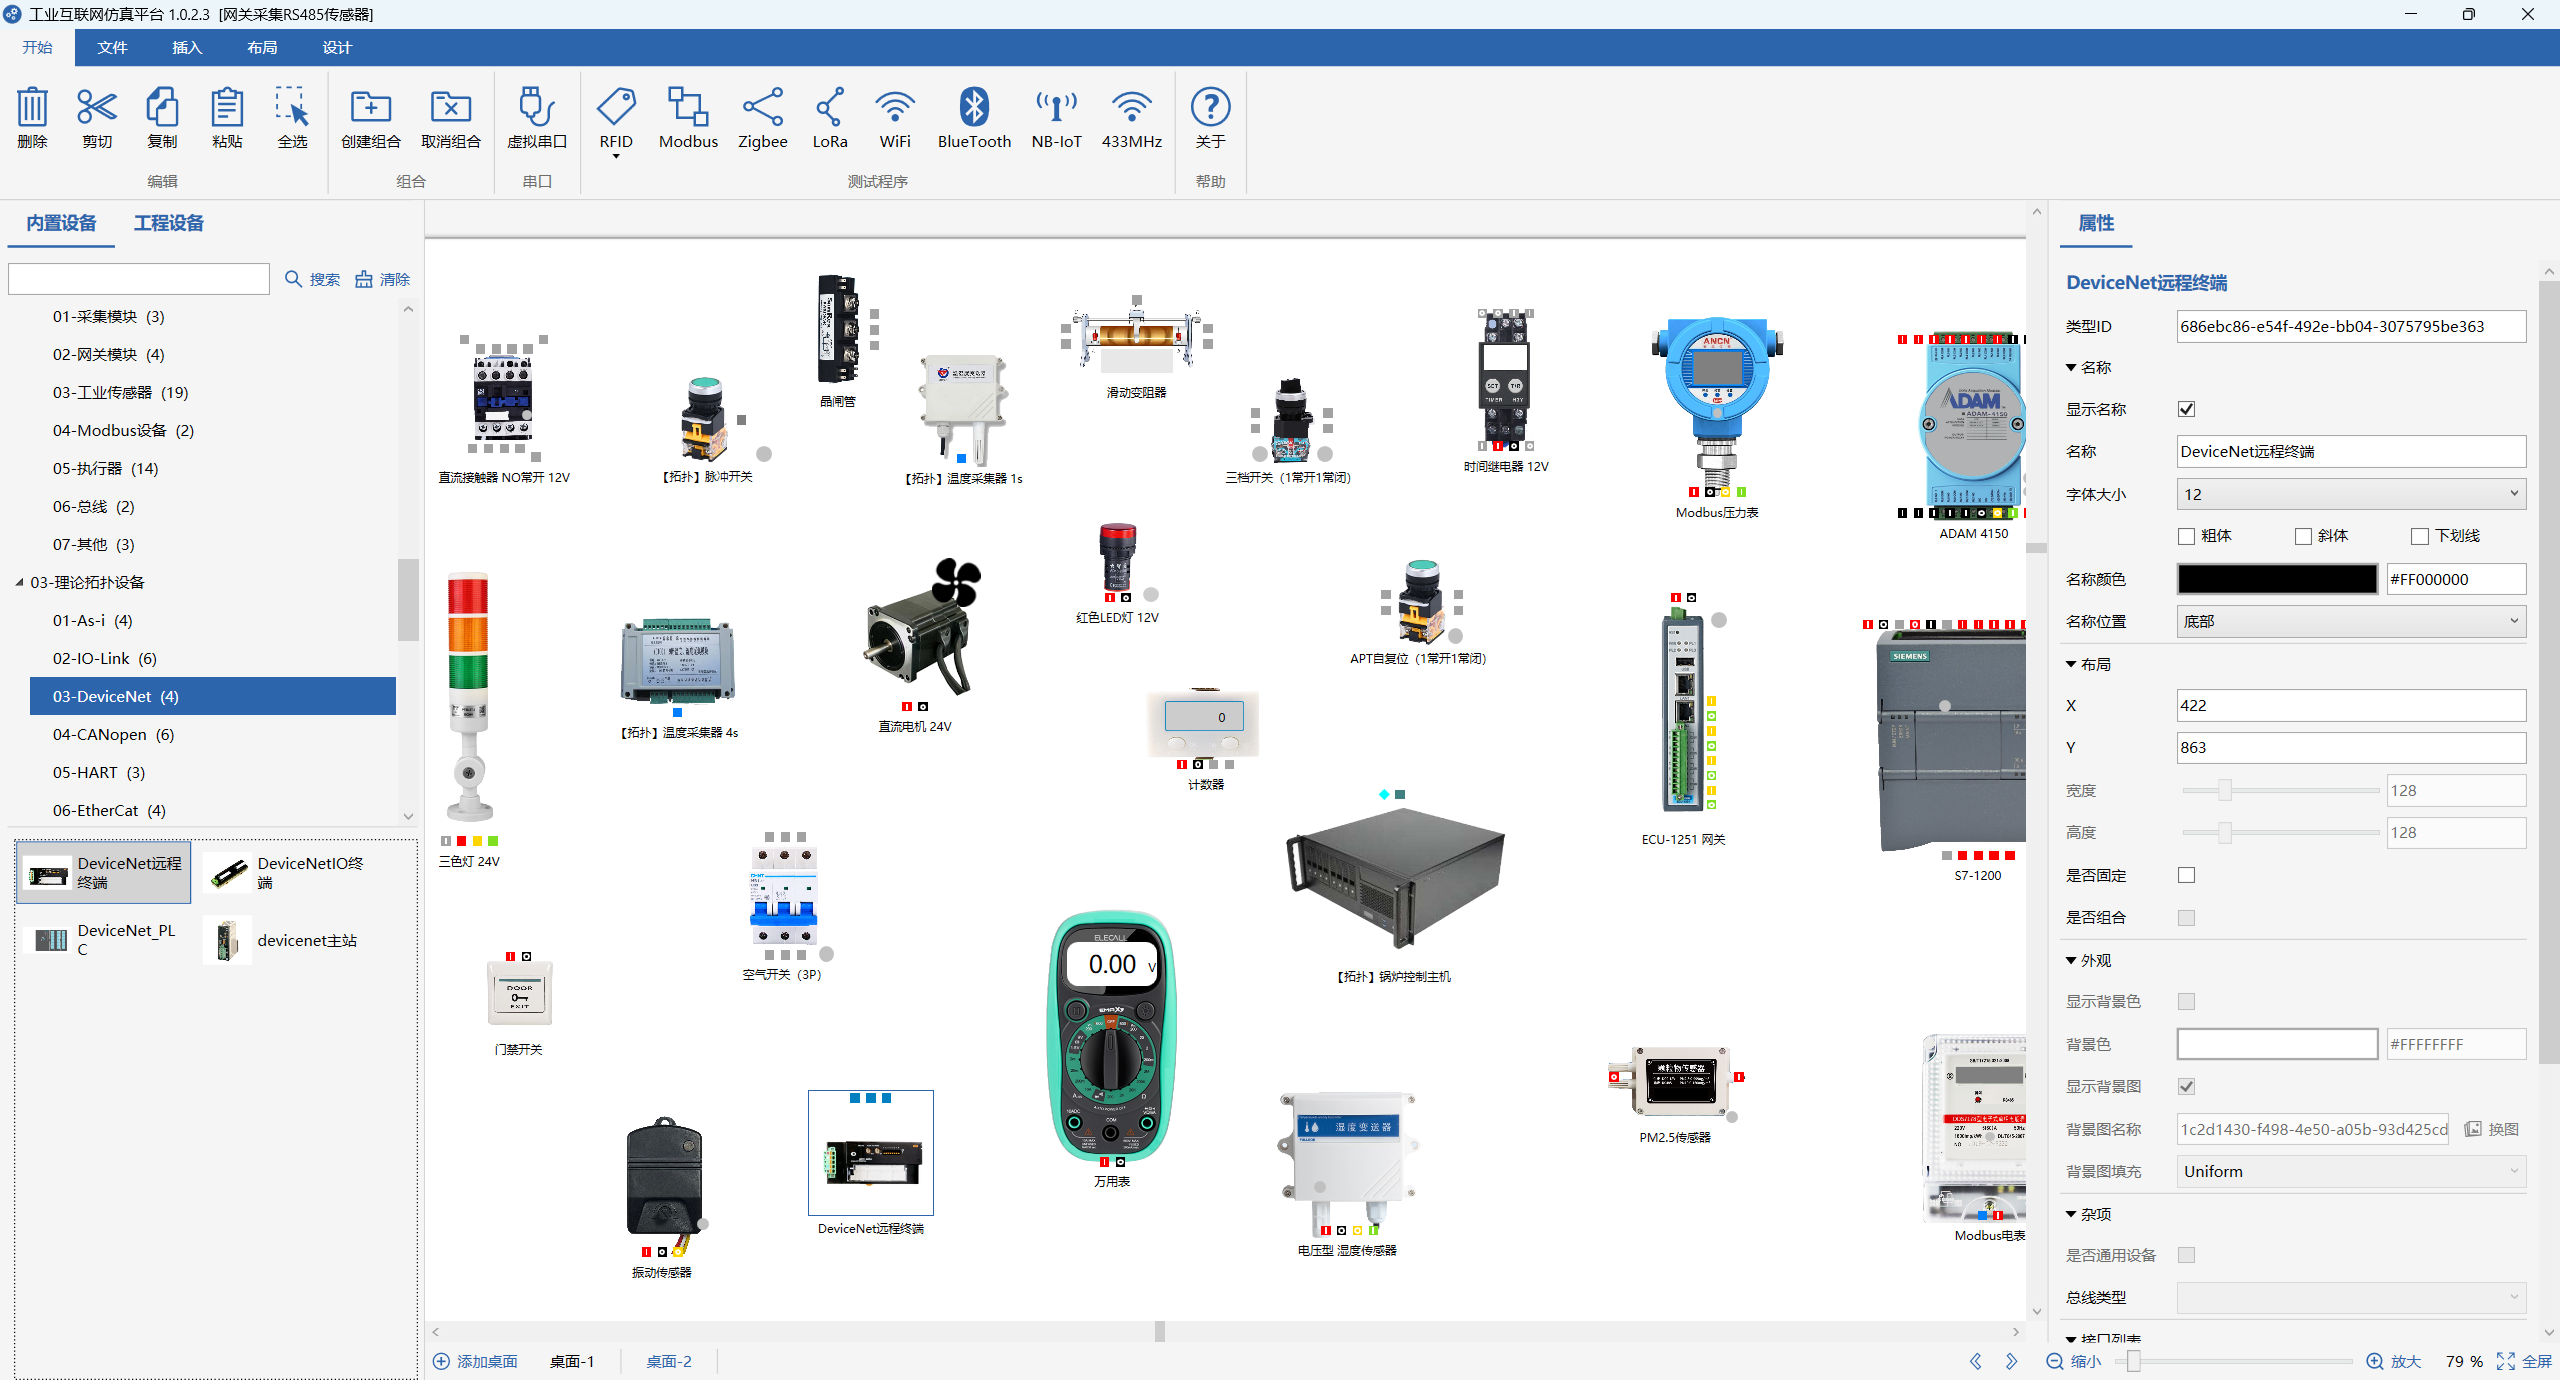Collapse the 名称 property section

[2072, 367]
